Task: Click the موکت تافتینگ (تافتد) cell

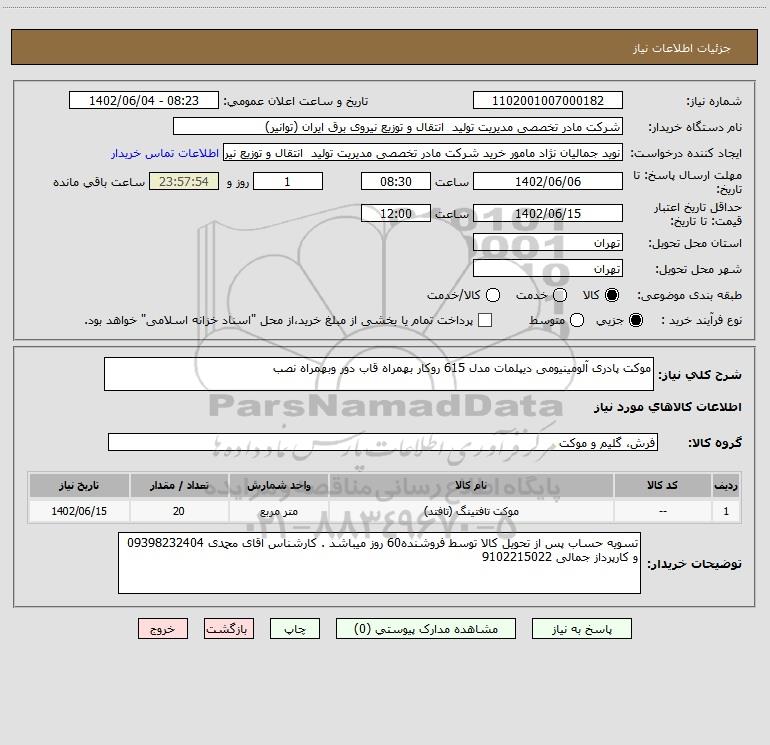Action: (x=471, y=511)
